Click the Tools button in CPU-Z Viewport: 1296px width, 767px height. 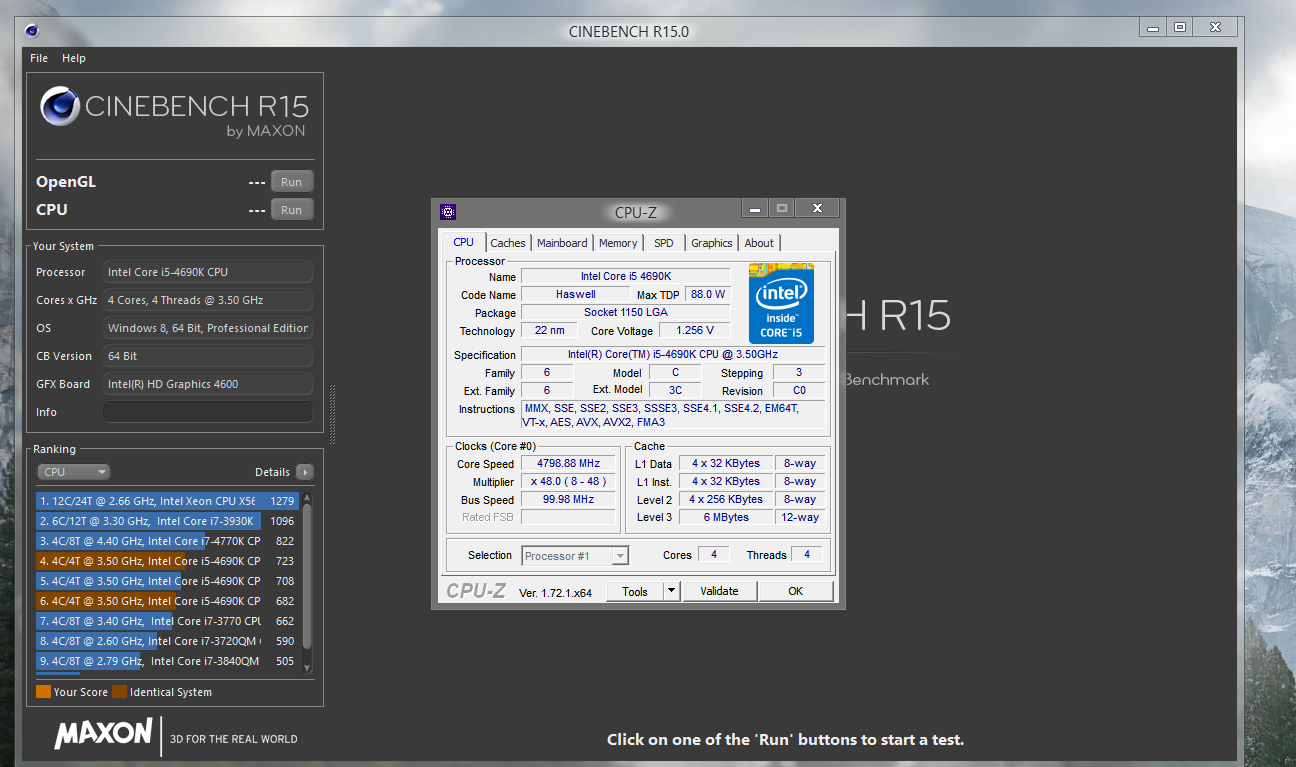635,591
